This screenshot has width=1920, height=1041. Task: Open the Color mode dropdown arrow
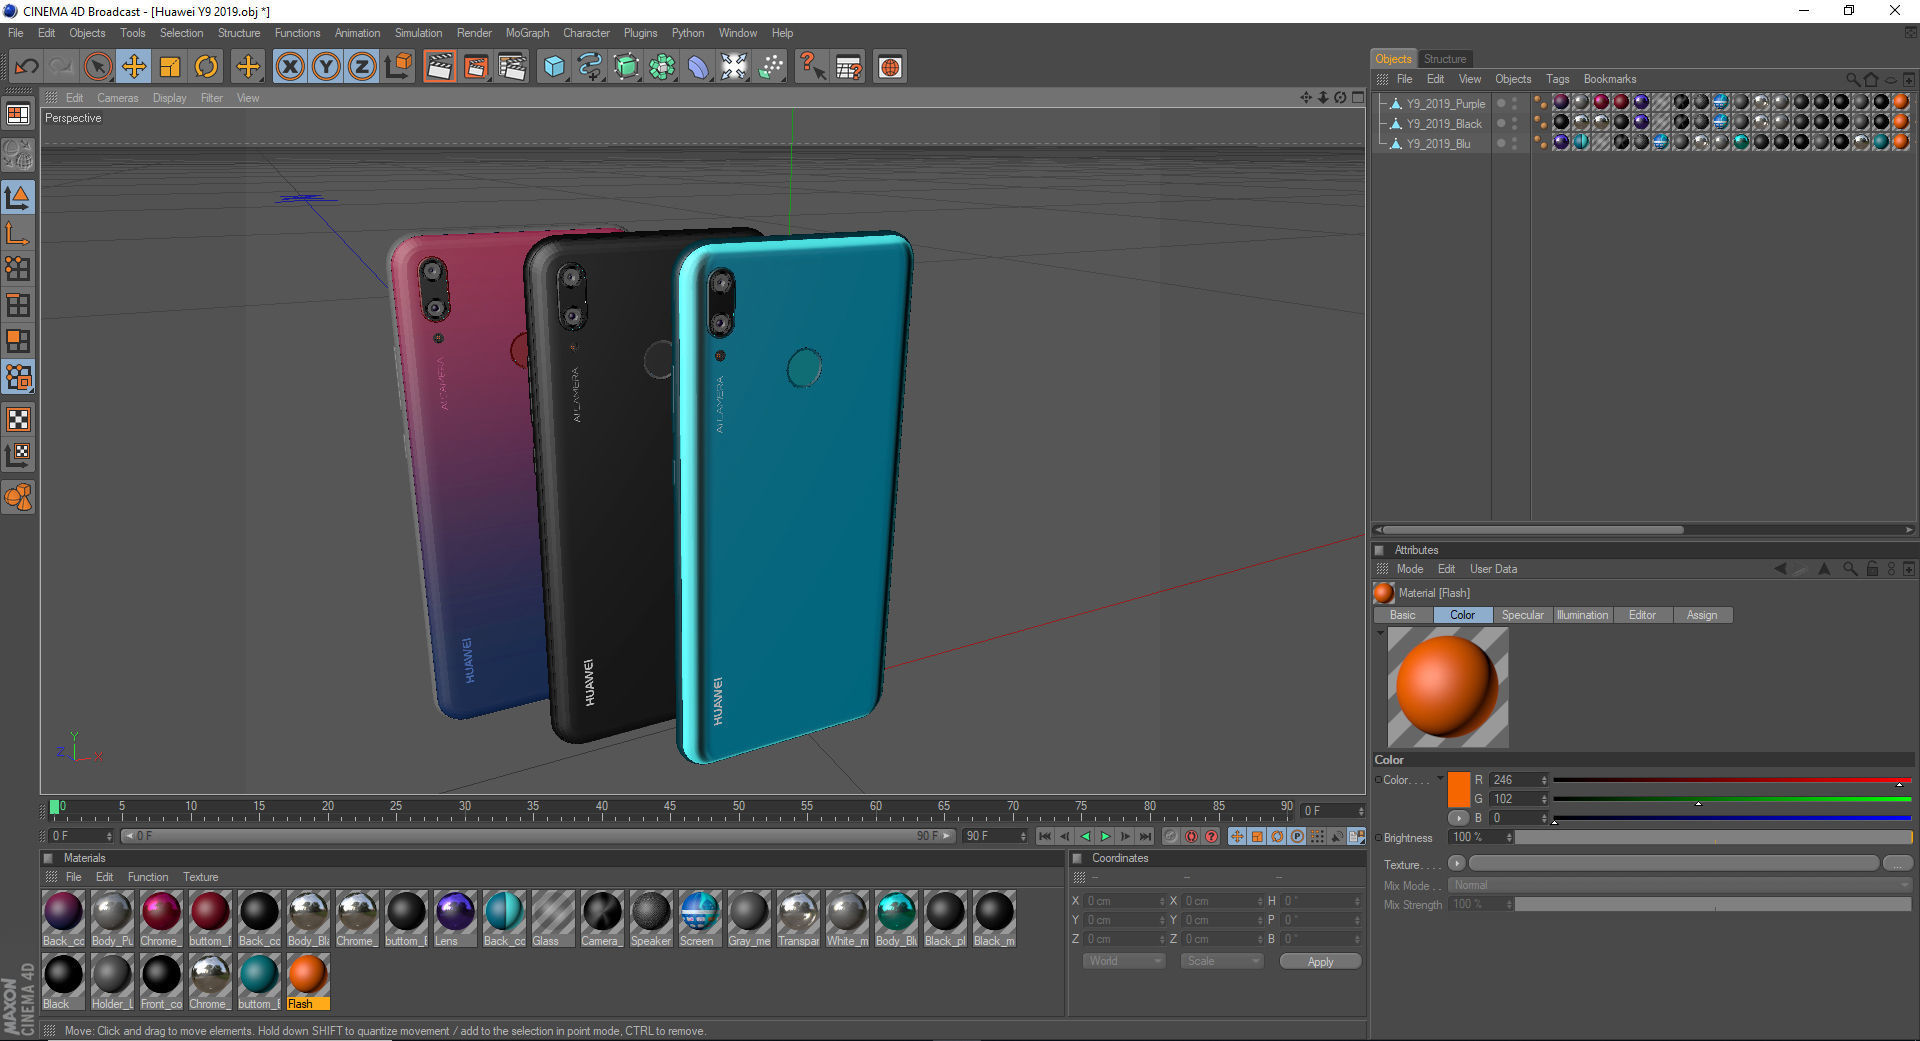point(1440,779)
